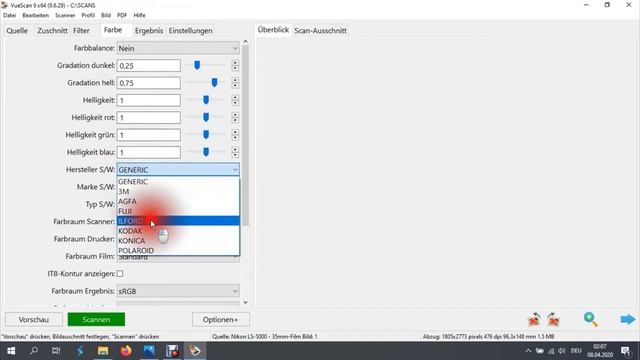Open the Datei menu
The width and height of the screenshot is (640, 360).
[x=9, y=15]
